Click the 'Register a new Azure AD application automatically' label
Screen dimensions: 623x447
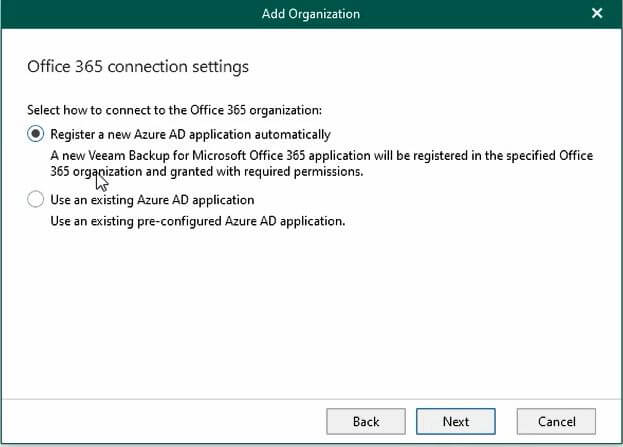(x=190, y=134)
